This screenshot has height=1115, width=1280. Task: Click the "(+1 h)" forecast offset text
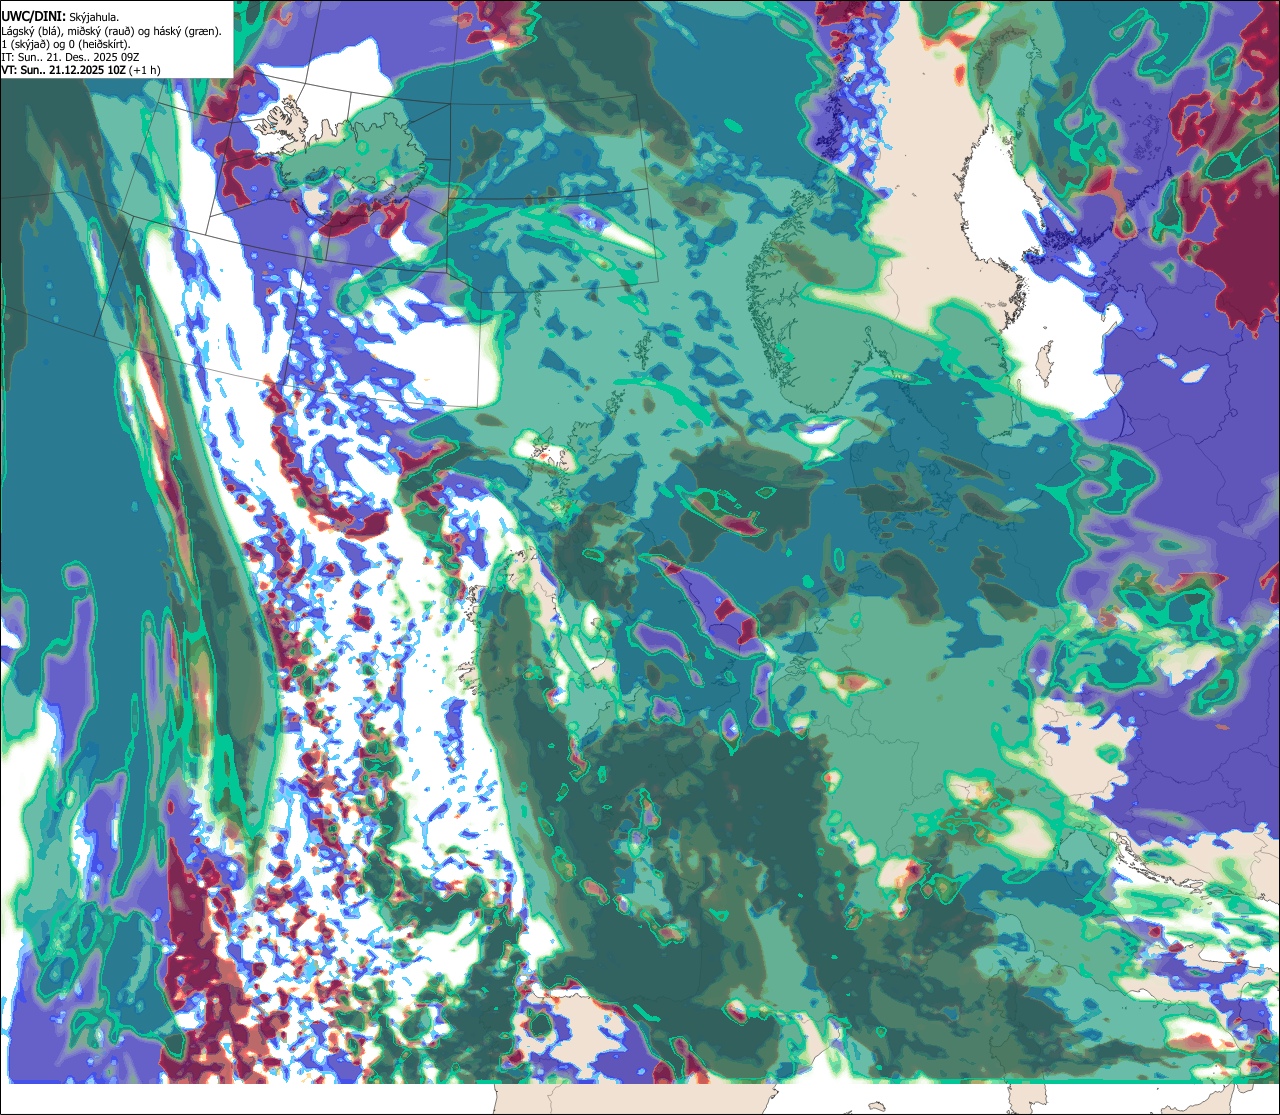pos(144,70)
